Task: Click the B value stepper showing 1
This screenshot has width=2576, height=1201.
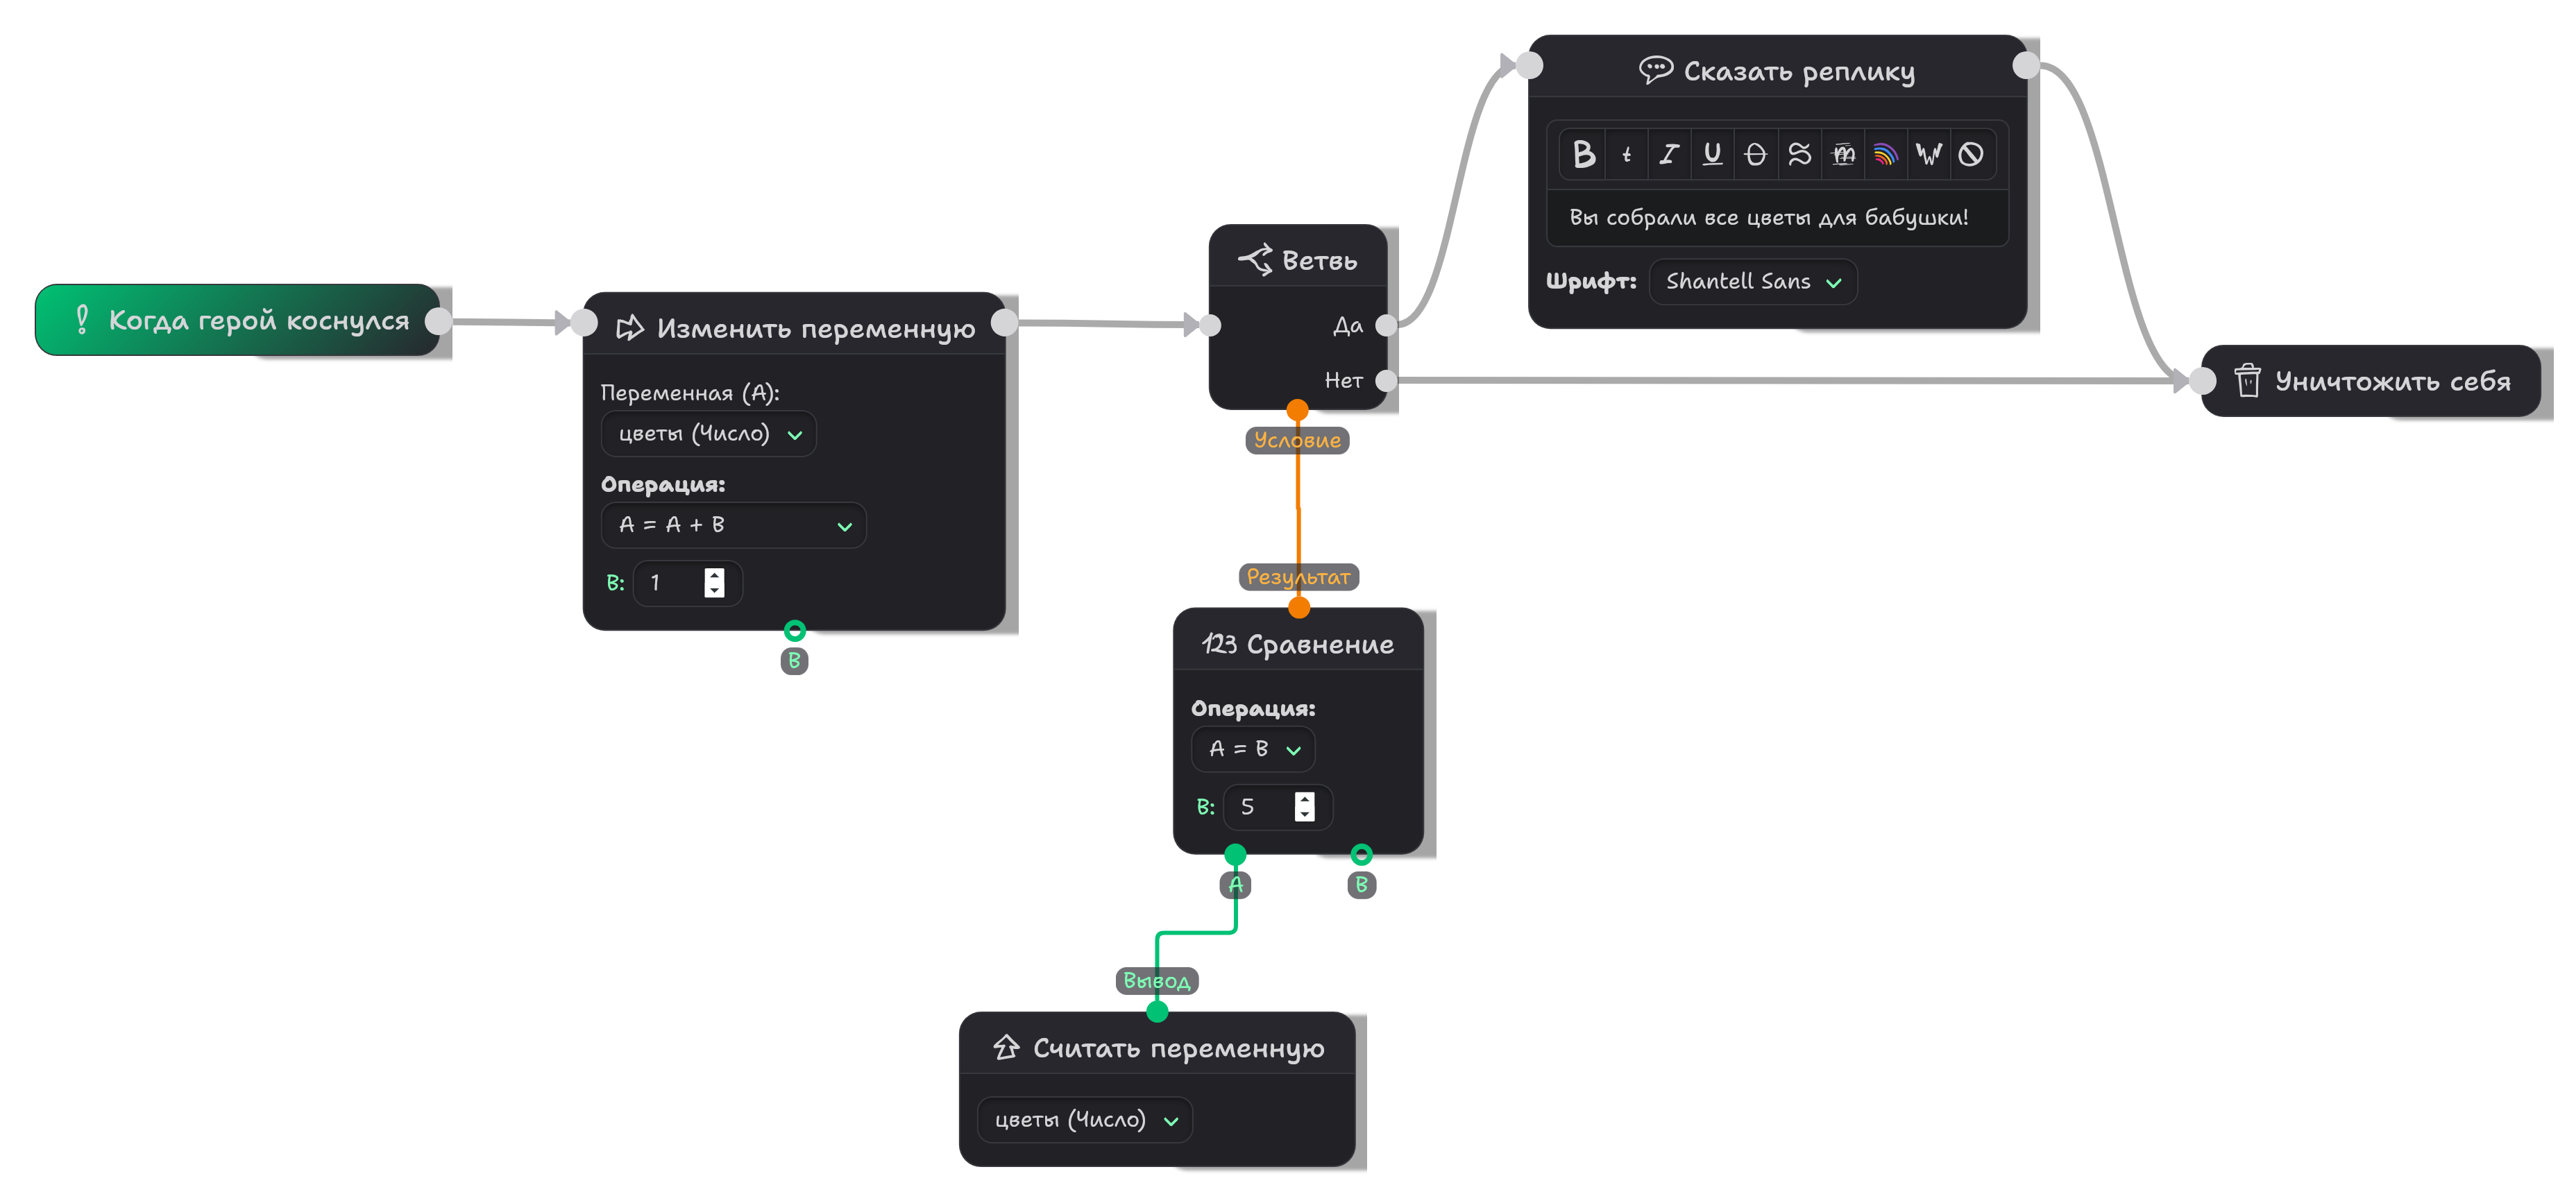Action: (714, 583)
